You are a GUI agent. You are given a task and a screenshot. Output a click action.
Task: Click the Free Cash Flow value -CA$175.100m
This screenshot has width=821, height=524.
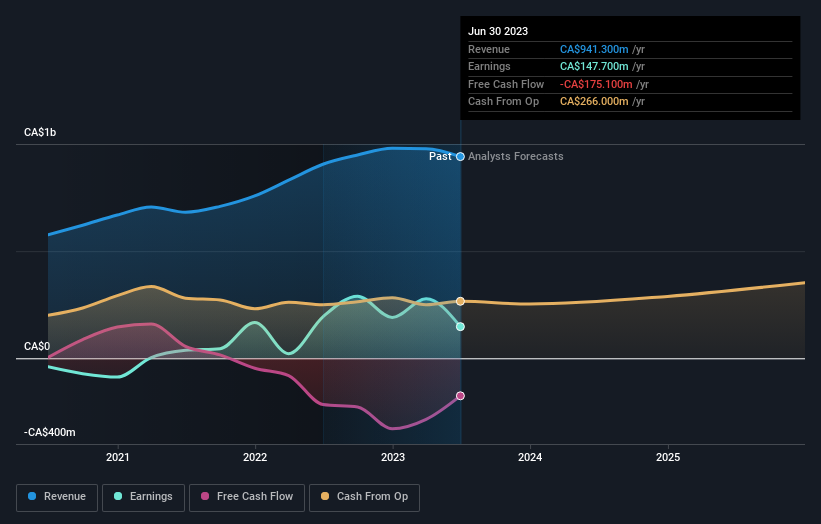point(596,84)
